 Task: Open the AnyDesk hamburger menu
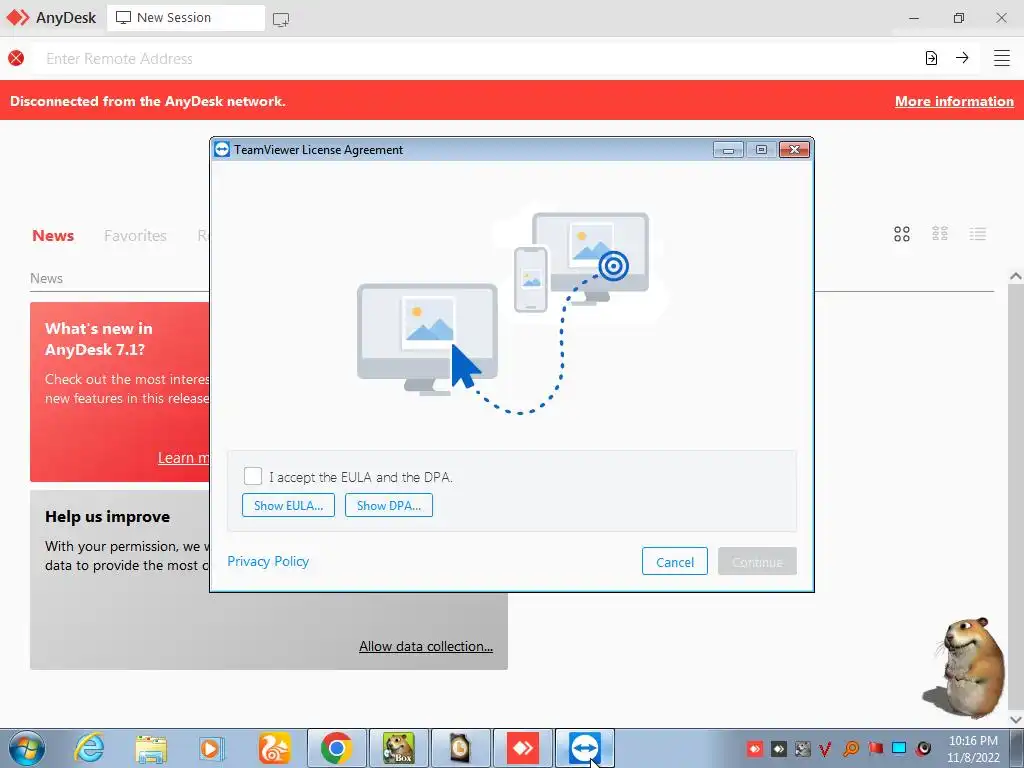pos(1002,58)
